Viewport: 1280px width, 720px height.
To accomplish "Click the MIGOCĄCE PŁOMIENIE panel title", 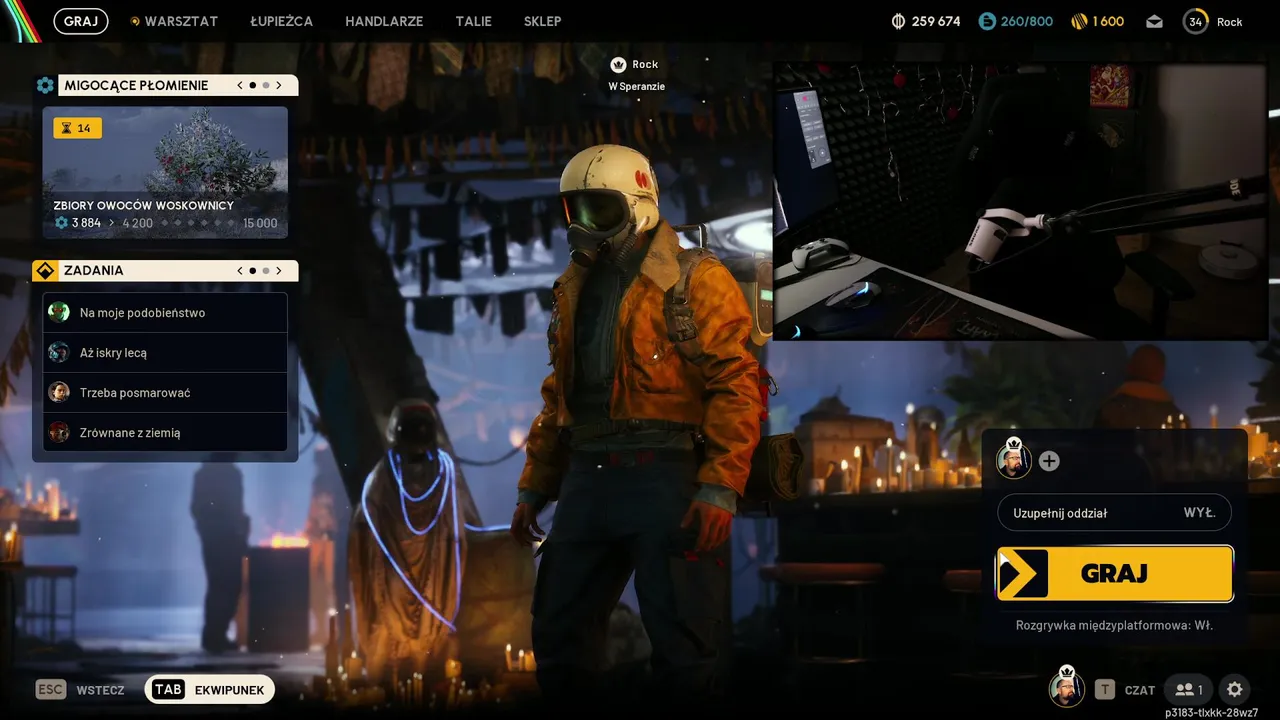I will click(x=136, y=85).
